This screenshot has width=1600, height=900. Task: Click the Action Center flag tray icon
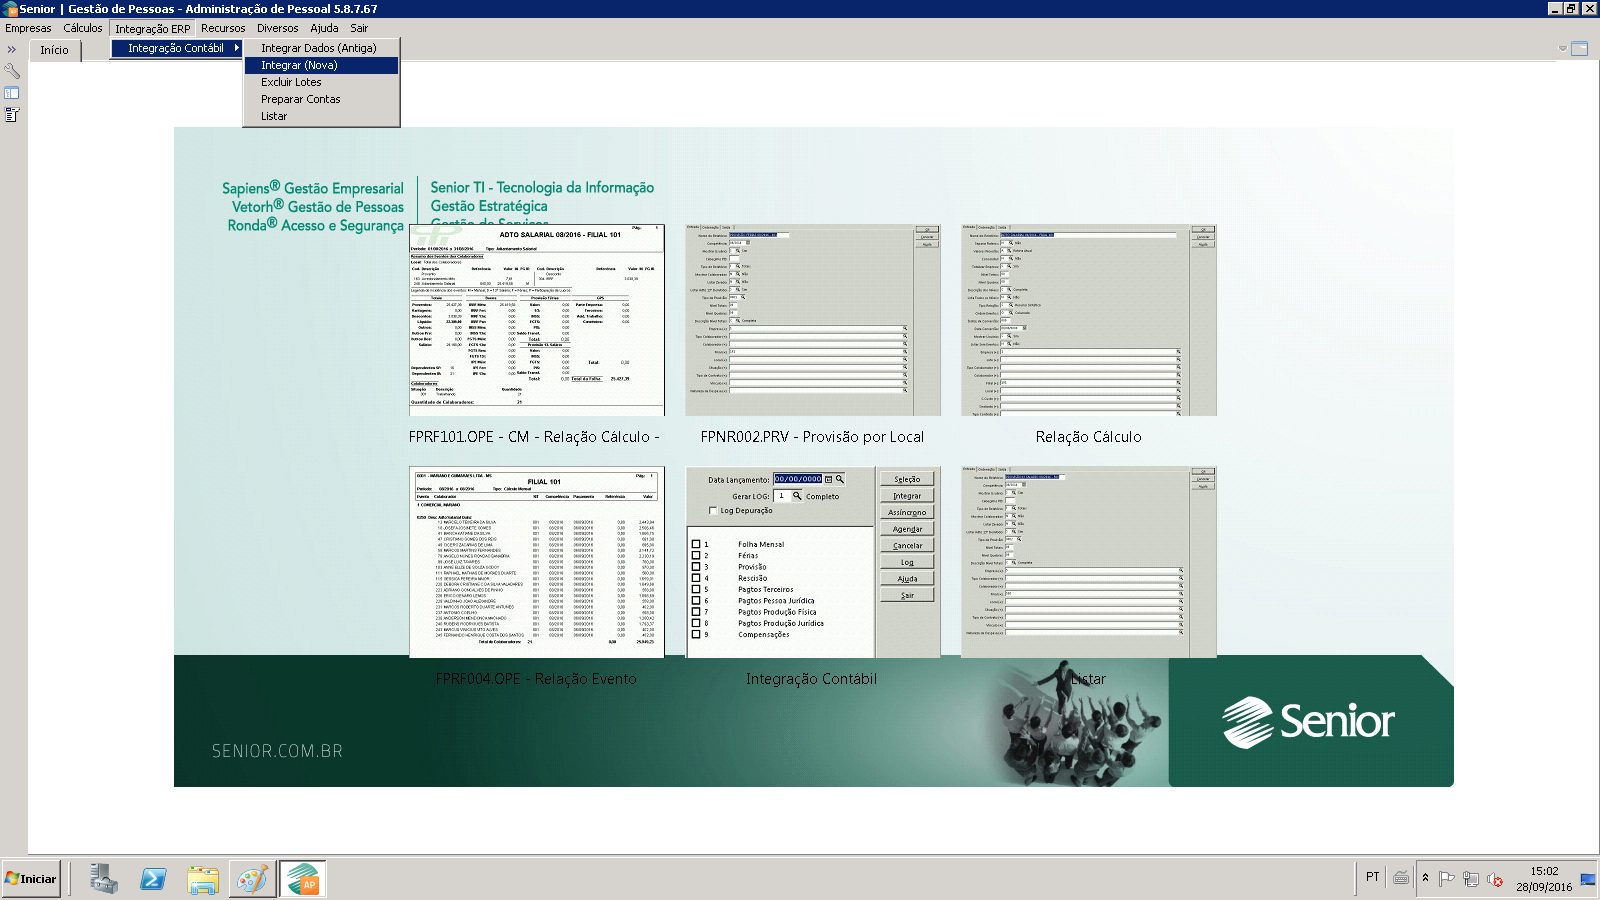pos(1446,879)
